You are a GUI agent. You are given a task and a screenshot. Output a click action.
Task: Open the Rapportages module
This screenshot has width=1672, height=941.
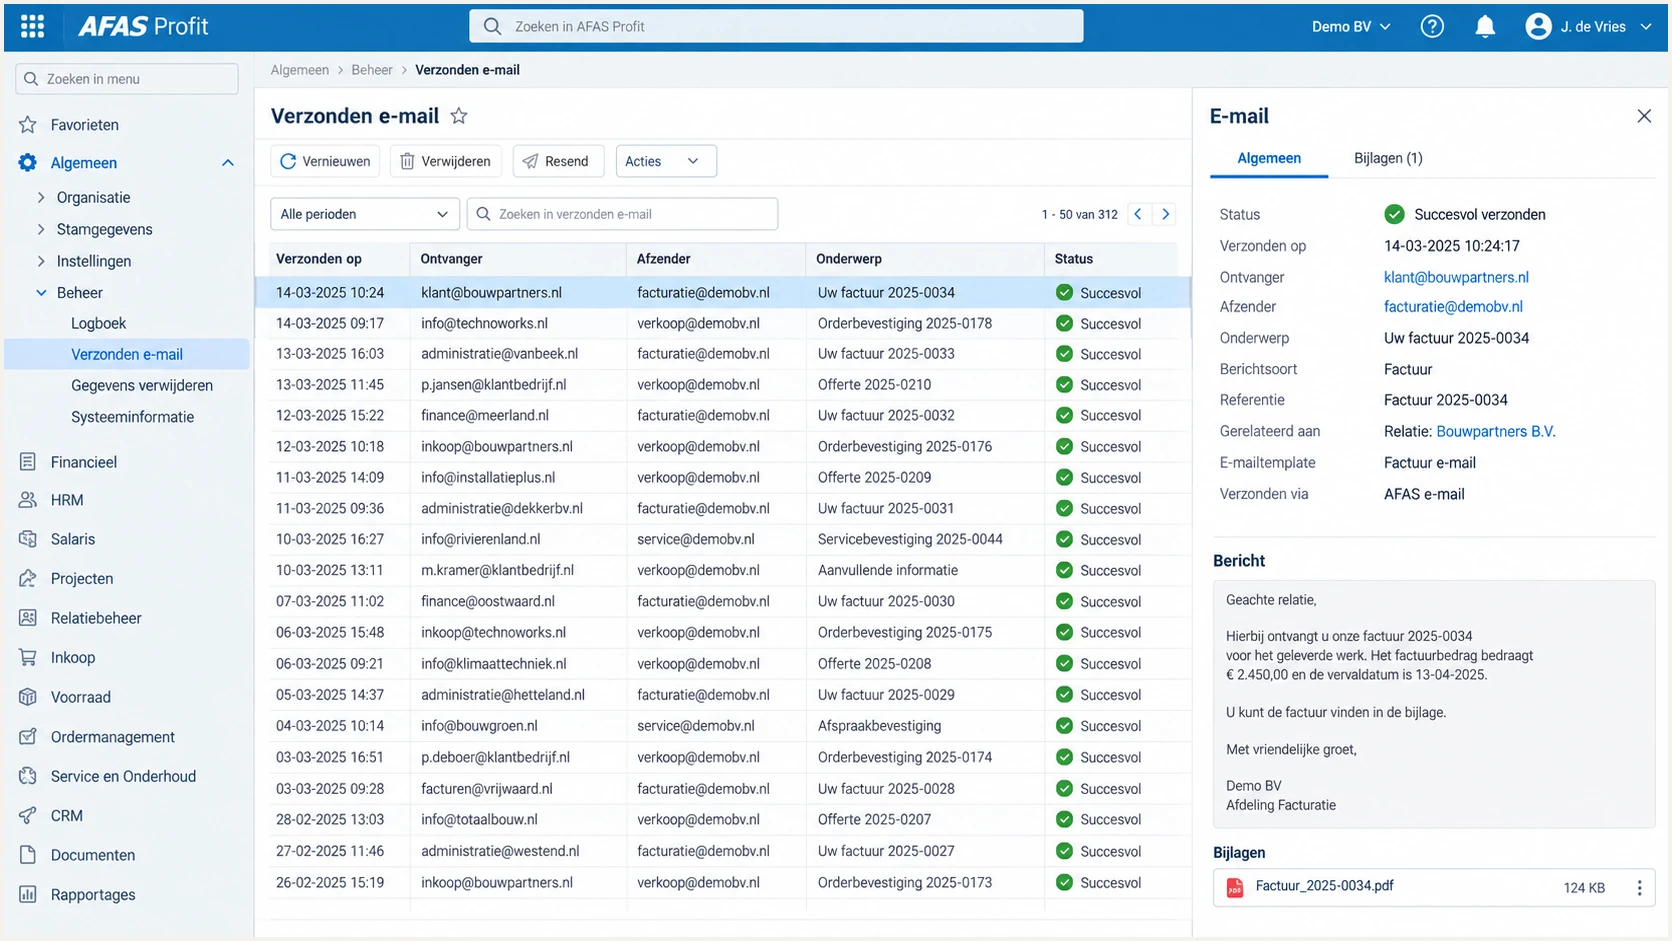(93, 895)
